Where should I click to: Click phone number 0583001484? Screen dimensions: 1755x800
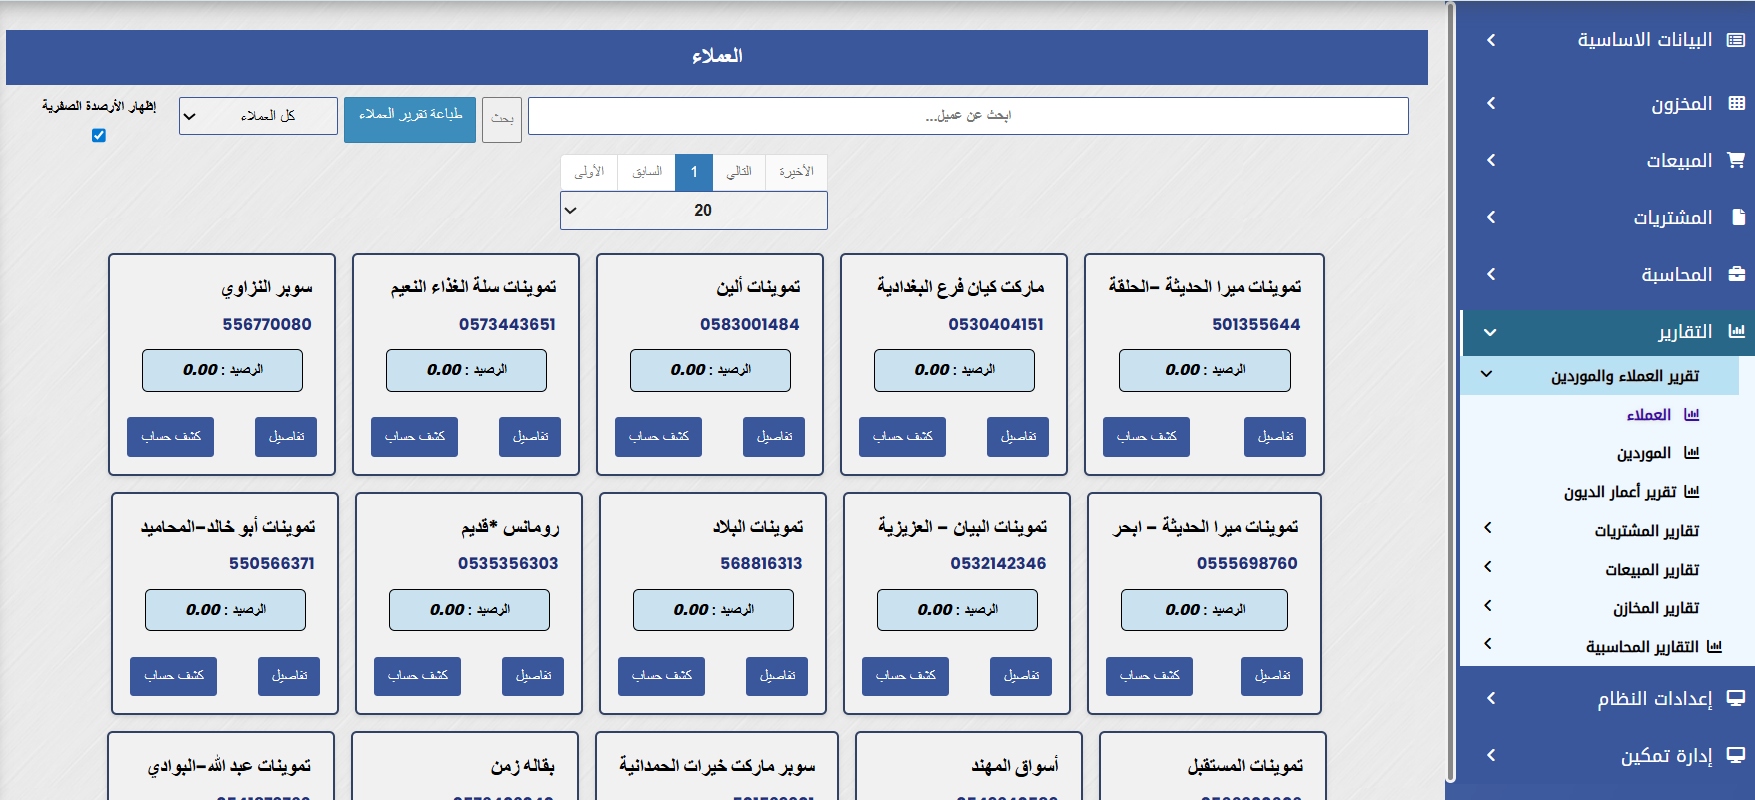pyautogui.click(x=750, y=324)
